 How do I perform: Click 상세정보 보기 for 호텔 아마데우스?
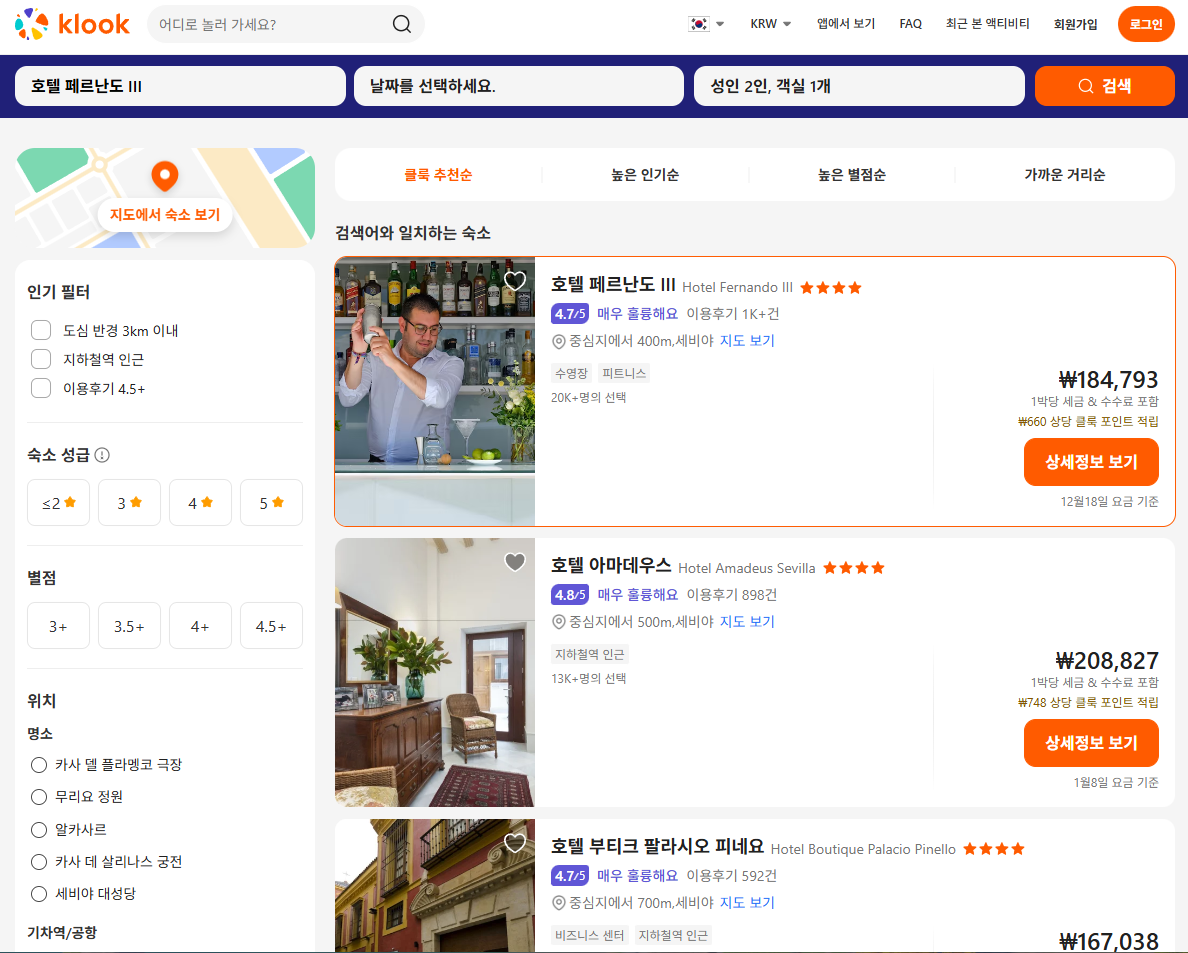point(1091,743)
